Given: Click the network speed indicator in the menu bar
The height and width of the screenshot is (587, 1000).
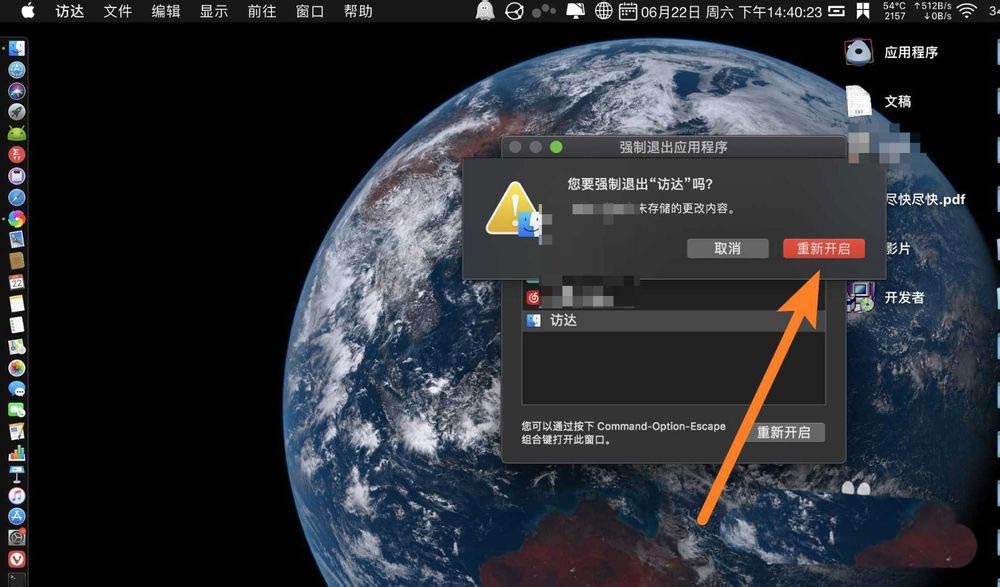Looking at the screenshot, I should (932, 11).
